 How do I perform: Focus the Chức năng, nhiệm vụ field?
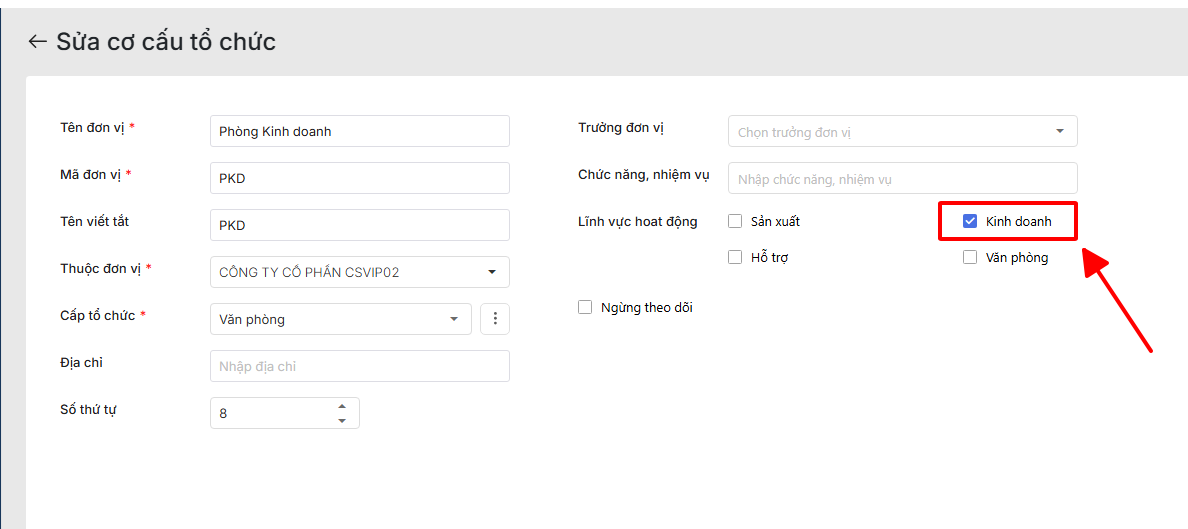coord(902,178)
